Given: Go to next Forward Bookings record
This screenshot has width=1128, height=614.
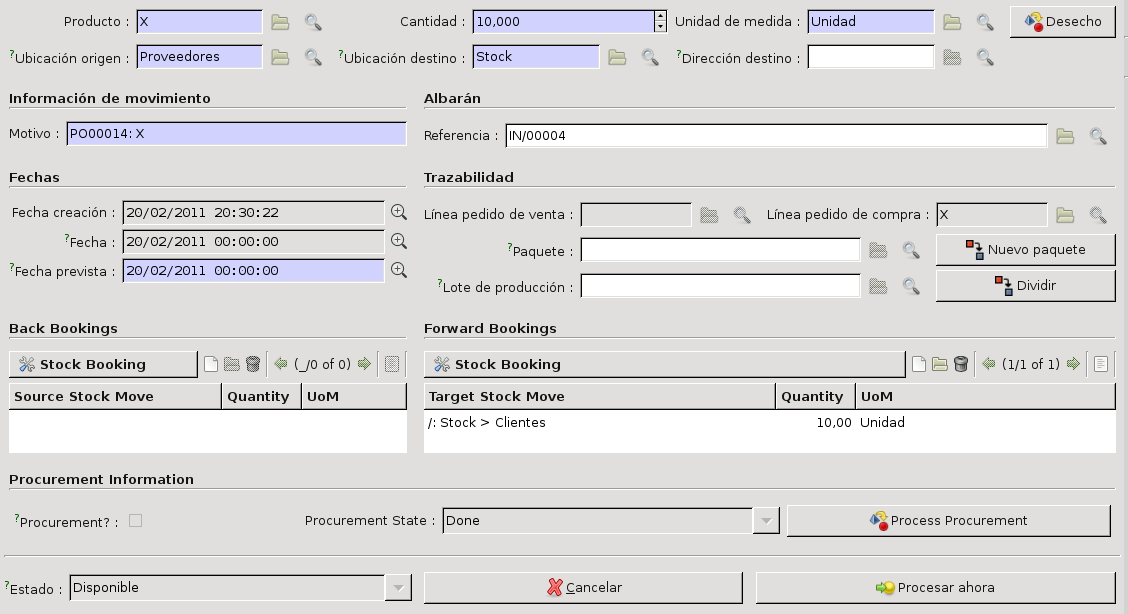Looking at the screenshot, I should 1073,364.
